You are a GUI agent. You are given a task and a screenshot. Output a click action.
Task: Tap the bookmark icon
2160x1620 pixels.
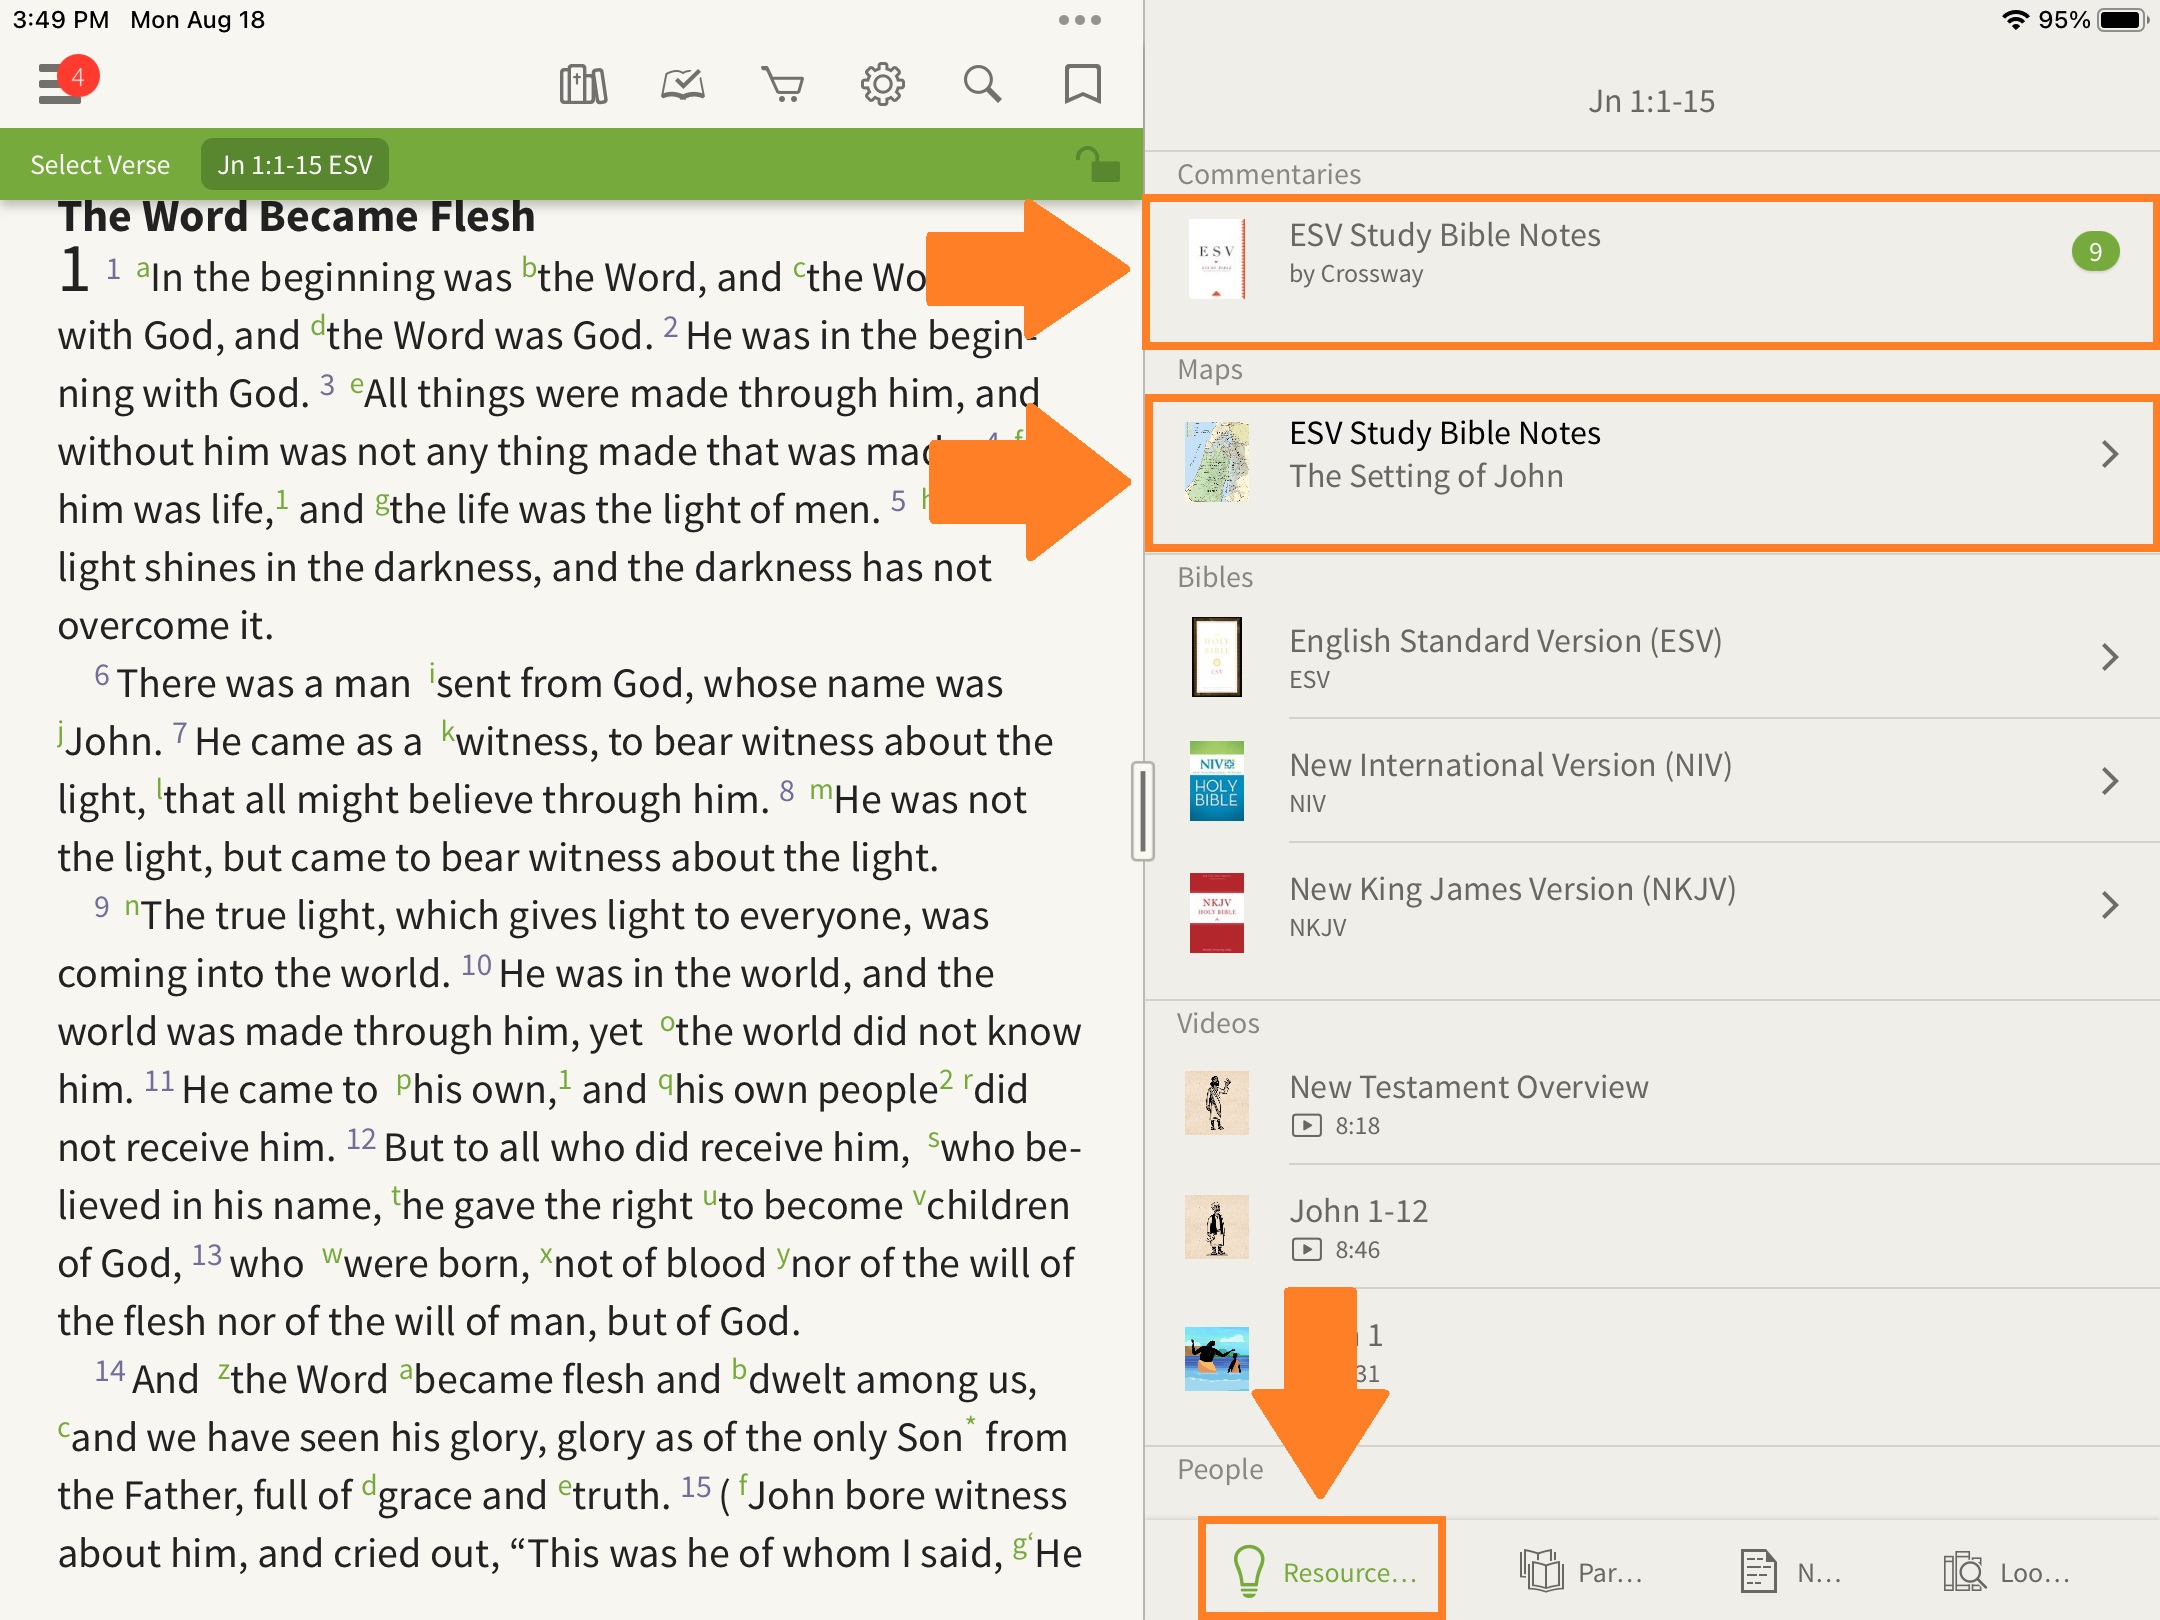coord(1082,84)
